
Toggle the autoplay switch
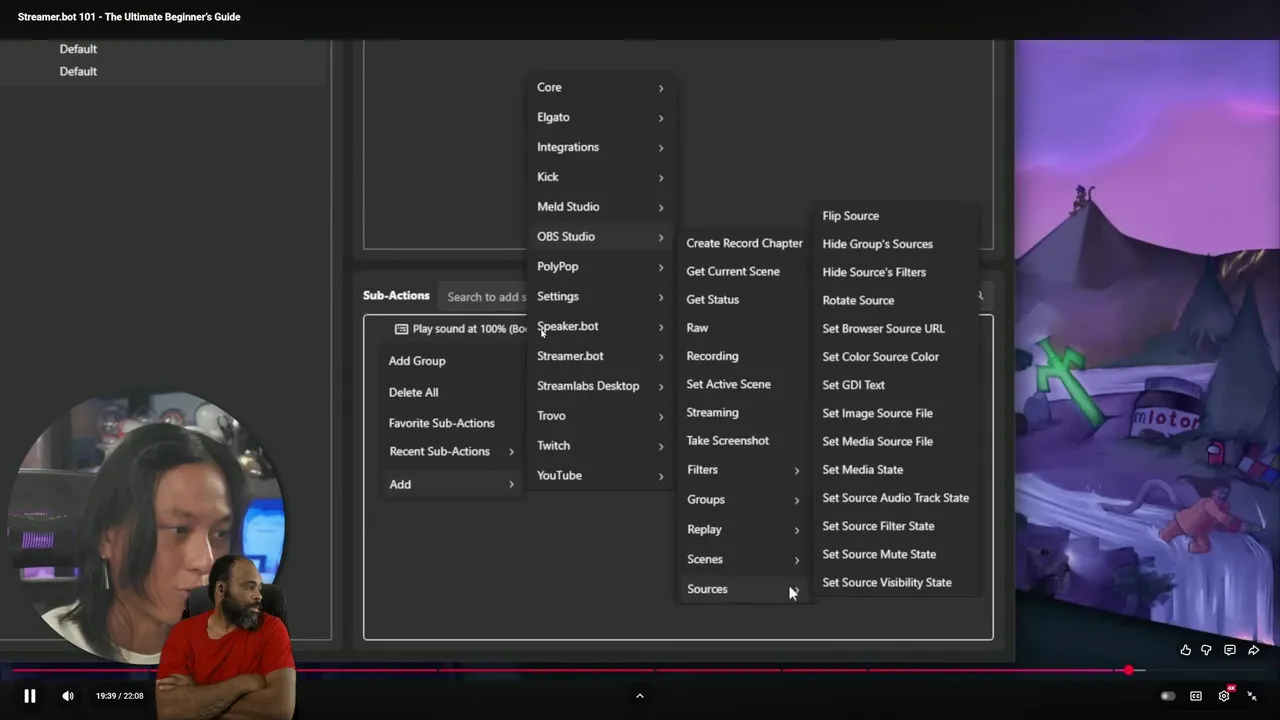[1167, 696]
